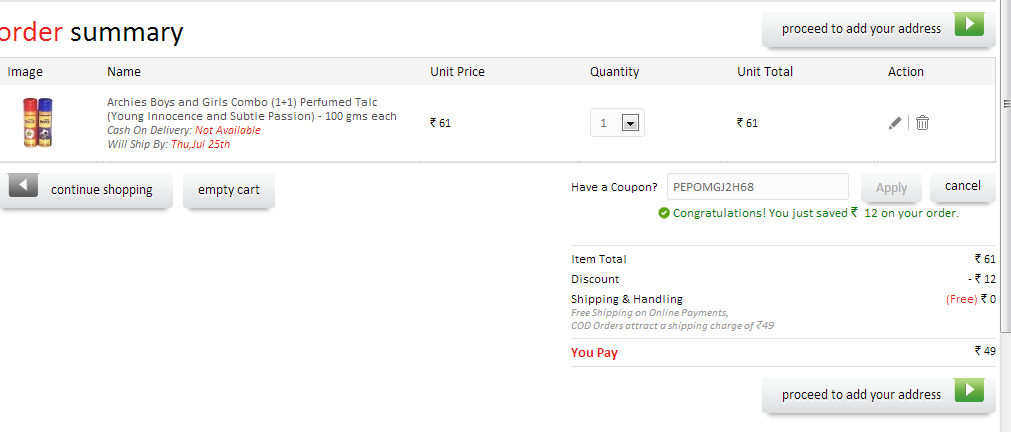This screenshot has height=432, width=1011.
Task: Click the green checkmark next to Congratulations message
Action: point(664,213)
